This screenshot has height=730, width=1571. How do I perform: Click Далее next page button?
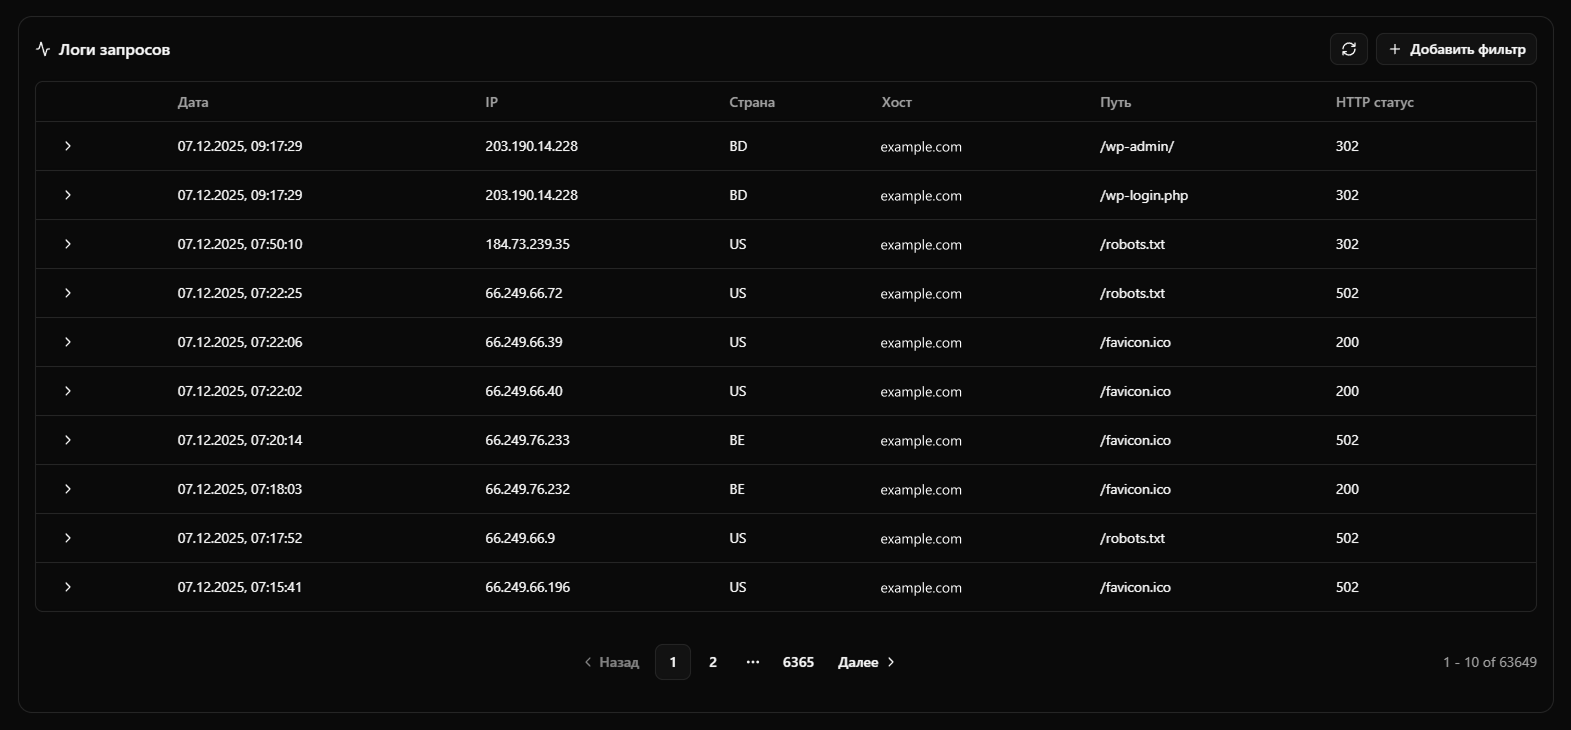[x=866, y=662]
